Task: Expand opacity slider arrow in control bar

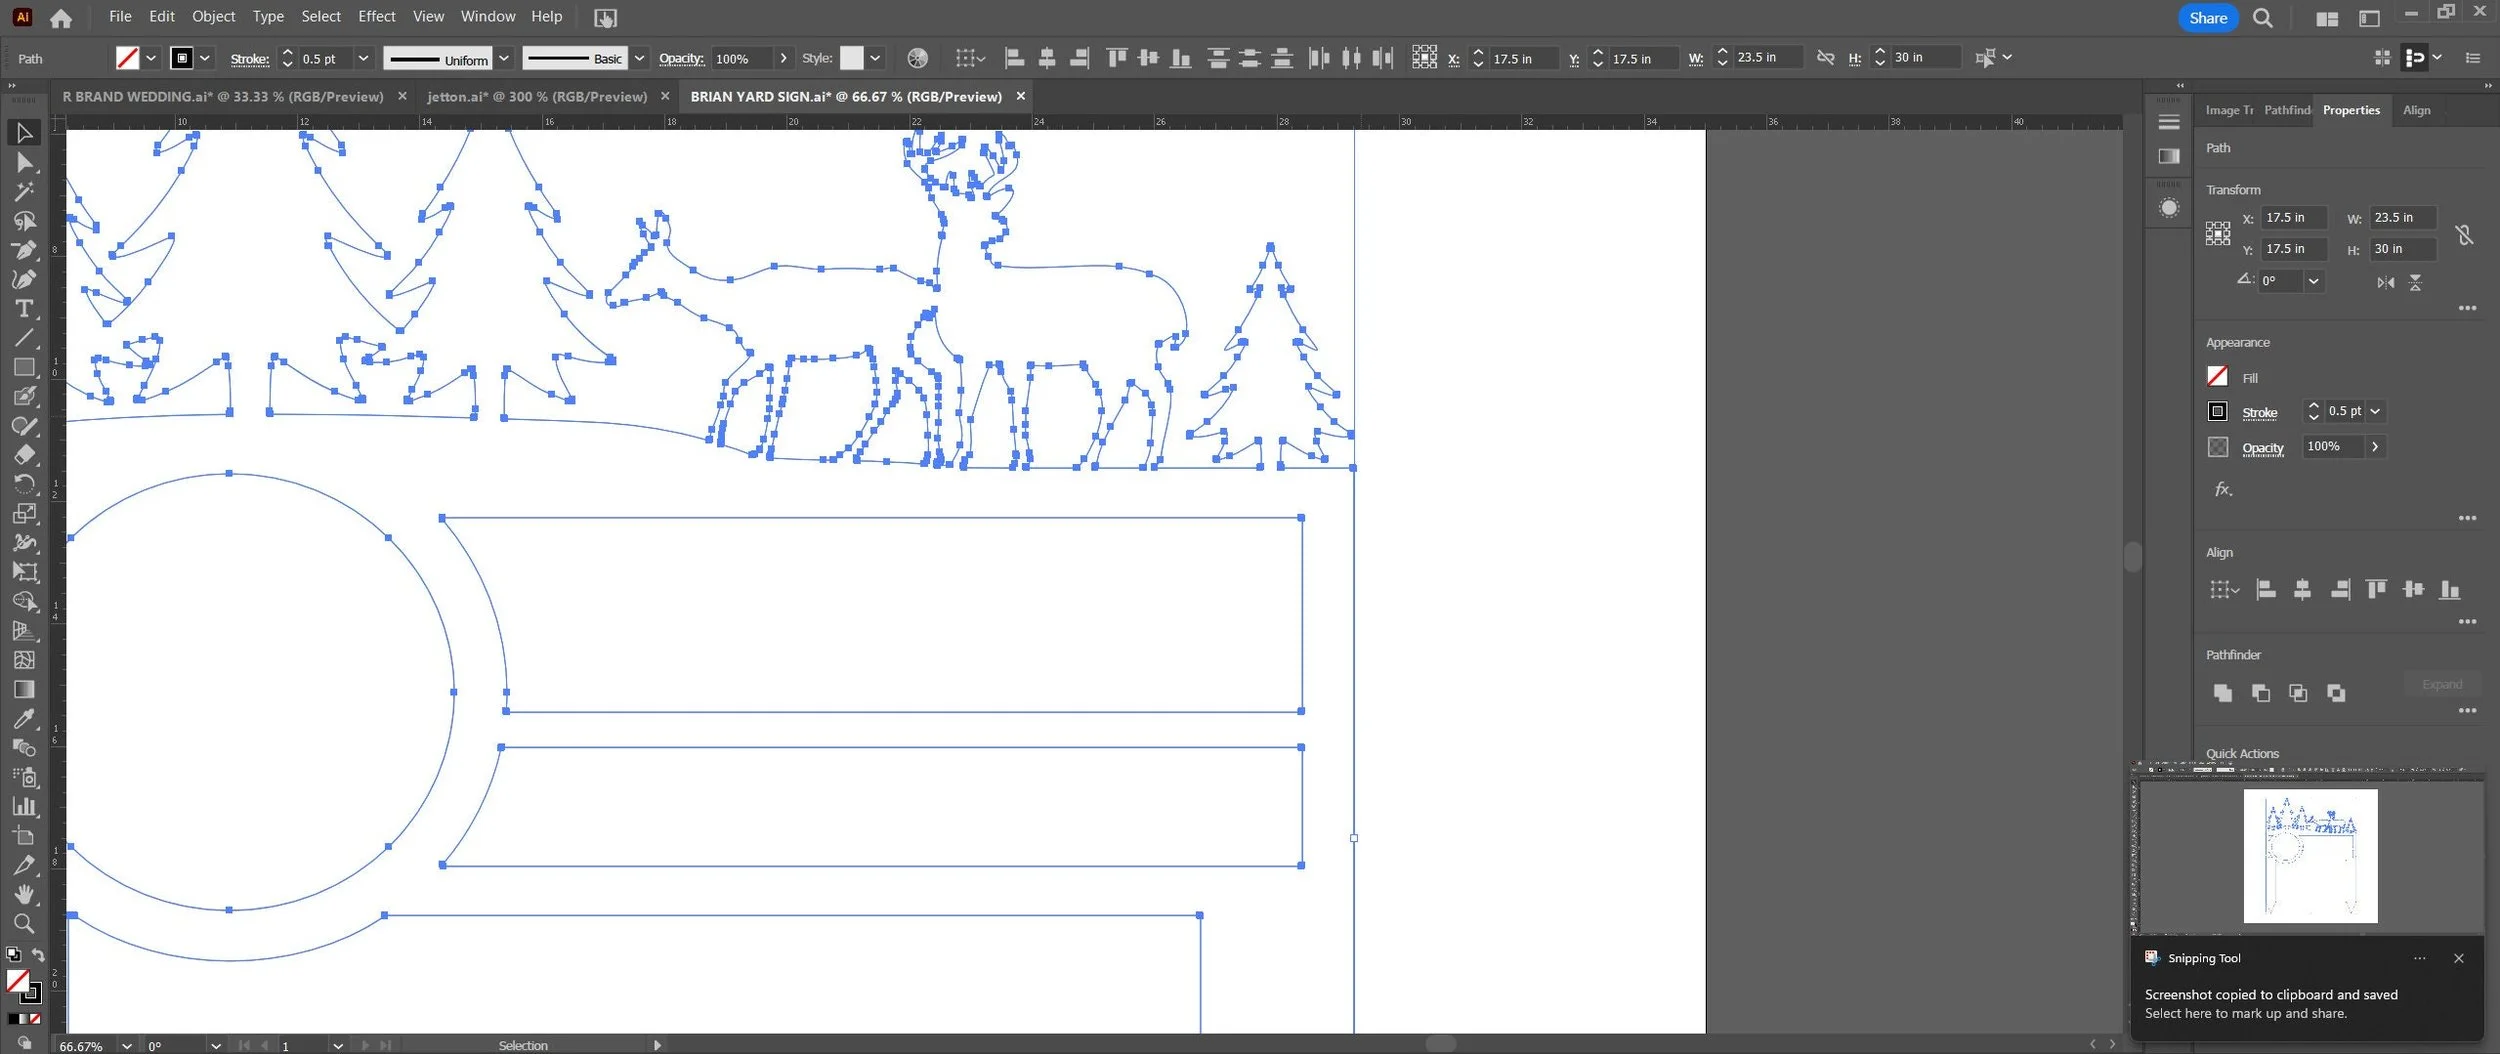Action: click(x=783, y=58)
